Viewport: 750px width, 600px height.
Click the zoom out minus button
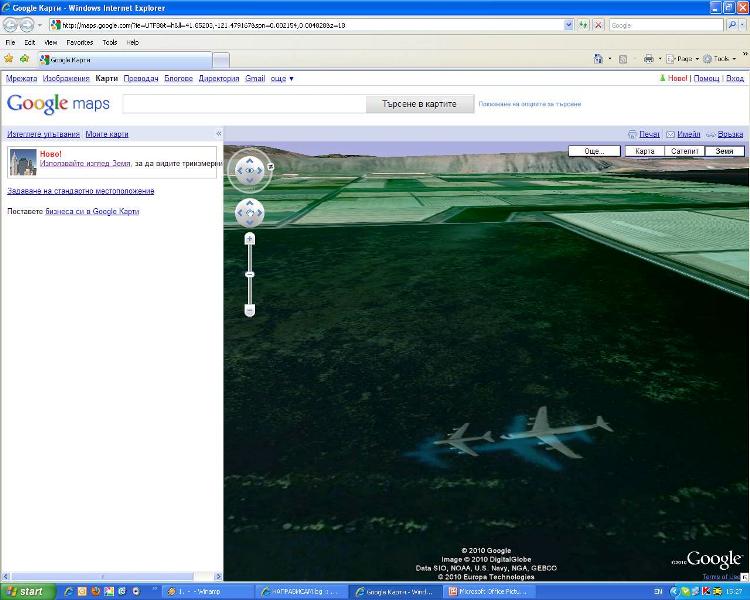pyautogui.click(x=250, y=310)
